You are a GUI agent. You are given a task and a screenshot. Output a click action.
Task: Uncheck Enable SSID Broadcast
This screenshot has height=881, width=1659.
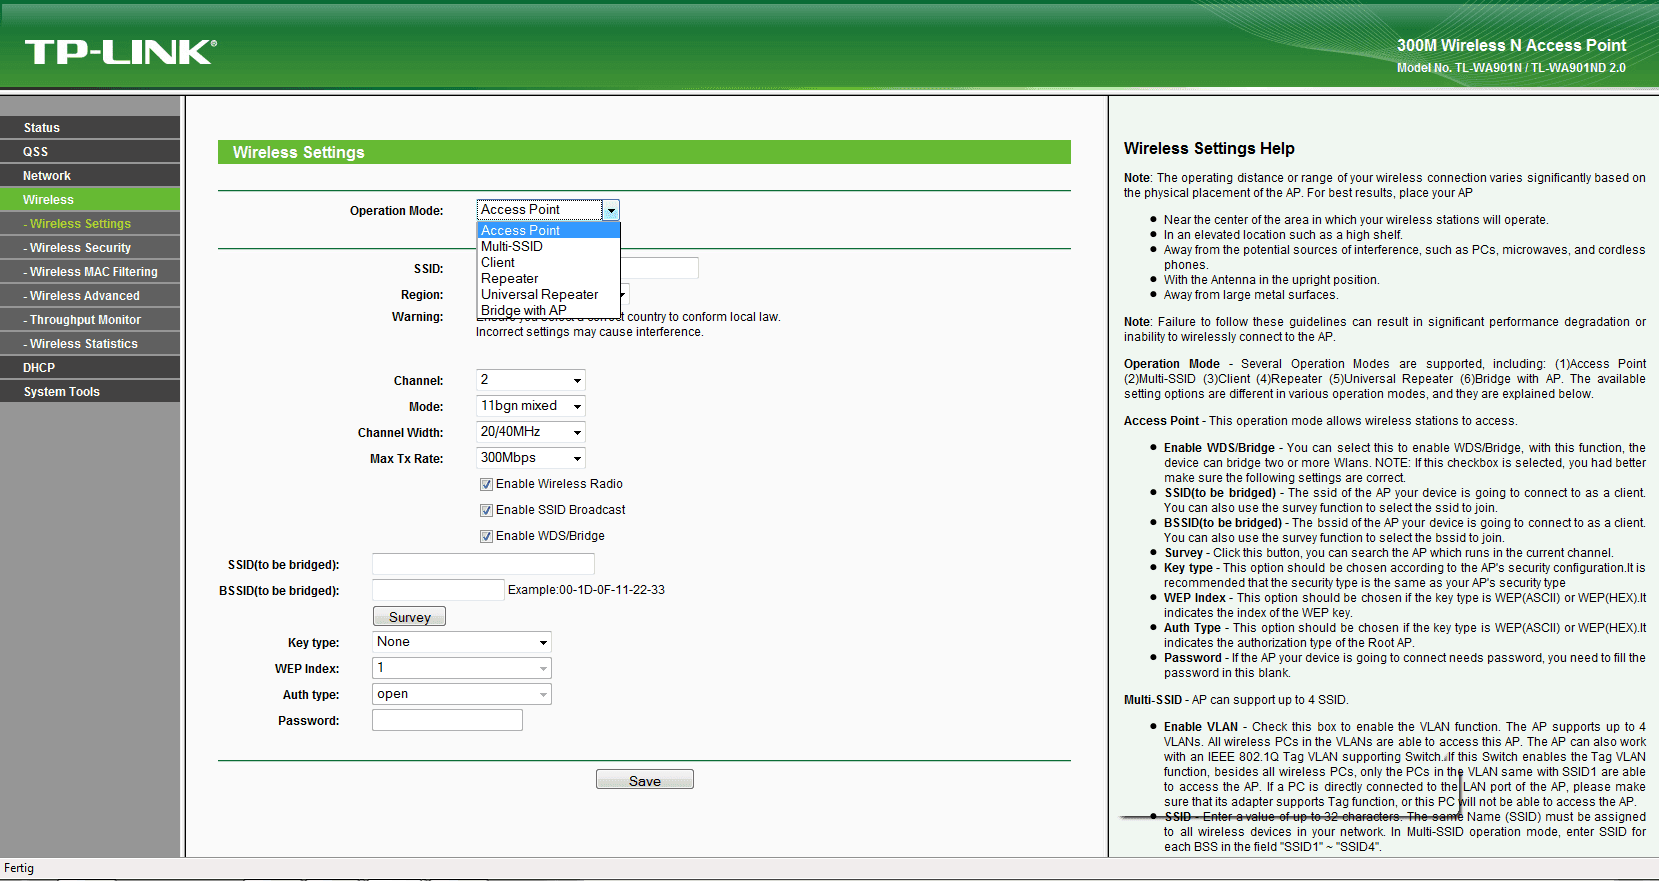[486, 510]
